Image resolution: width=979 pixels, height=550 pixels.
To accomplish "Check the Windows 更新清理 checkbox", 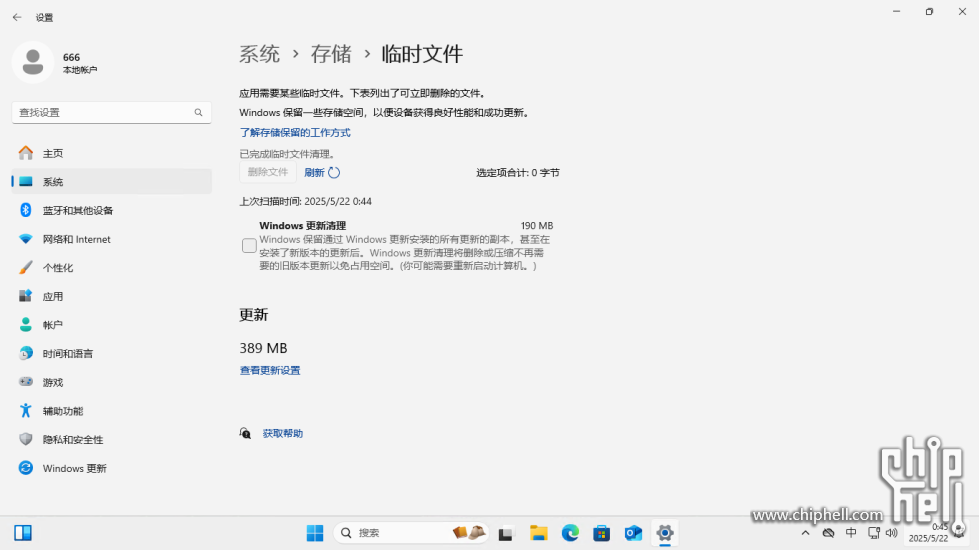I will click(x=249, y=245).
